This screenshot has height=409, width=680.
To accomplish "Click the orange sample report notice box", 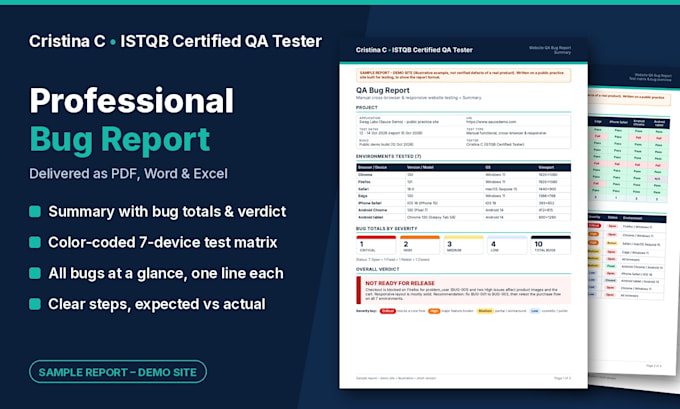I will [x=463, y=75].
